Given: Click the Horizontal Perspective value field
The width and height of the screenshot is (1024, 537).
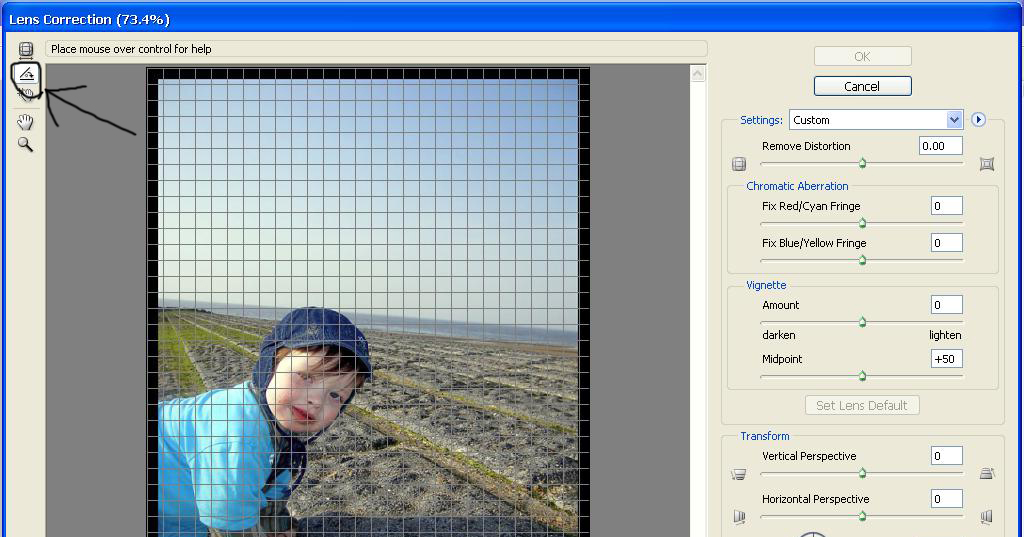Looking at the screenshot, I should coord(946,499).
